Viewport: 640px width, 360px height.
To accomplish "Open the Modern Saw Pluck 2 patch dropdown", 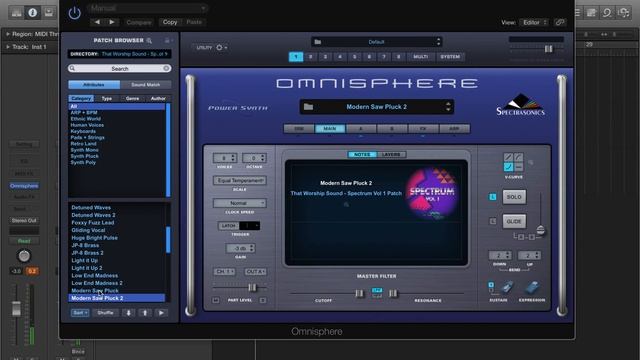I will coord(376,107).
